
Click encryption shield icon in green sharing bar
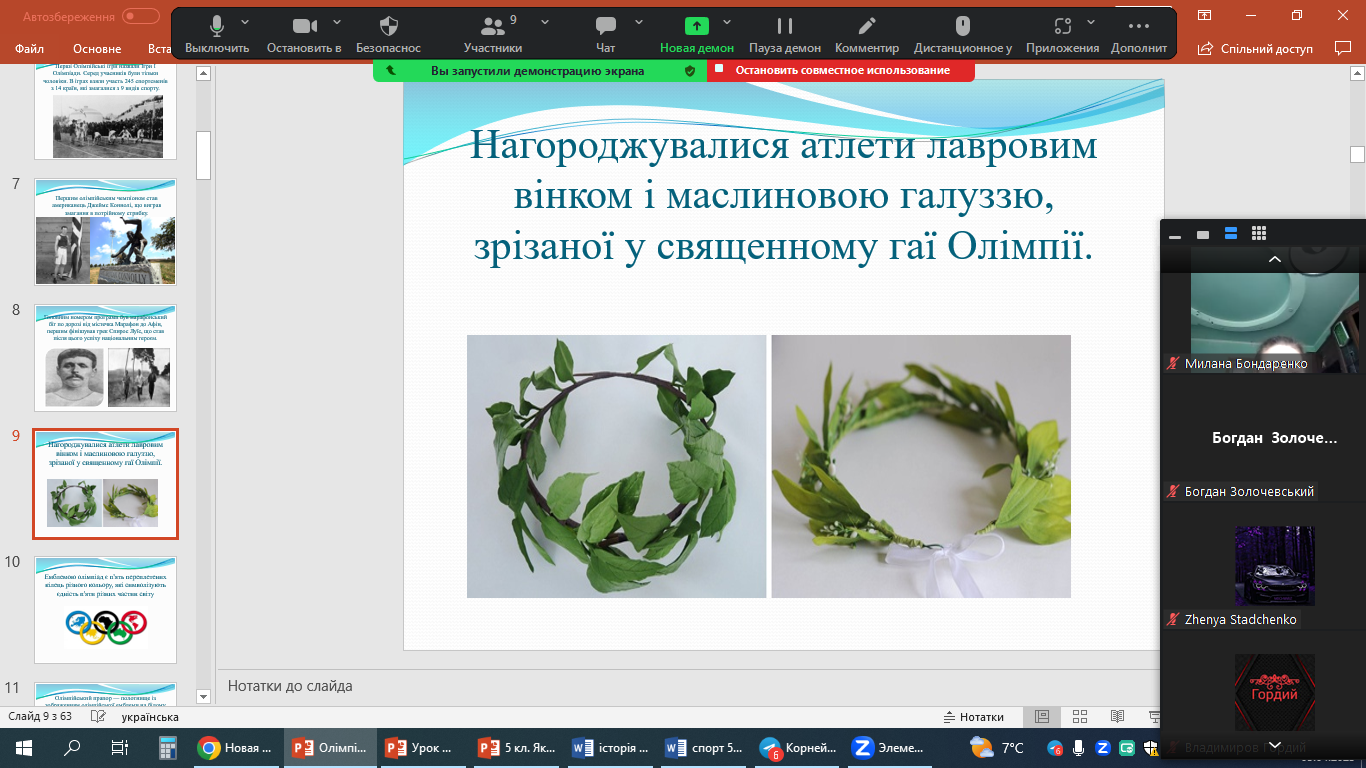coord(689,71)
